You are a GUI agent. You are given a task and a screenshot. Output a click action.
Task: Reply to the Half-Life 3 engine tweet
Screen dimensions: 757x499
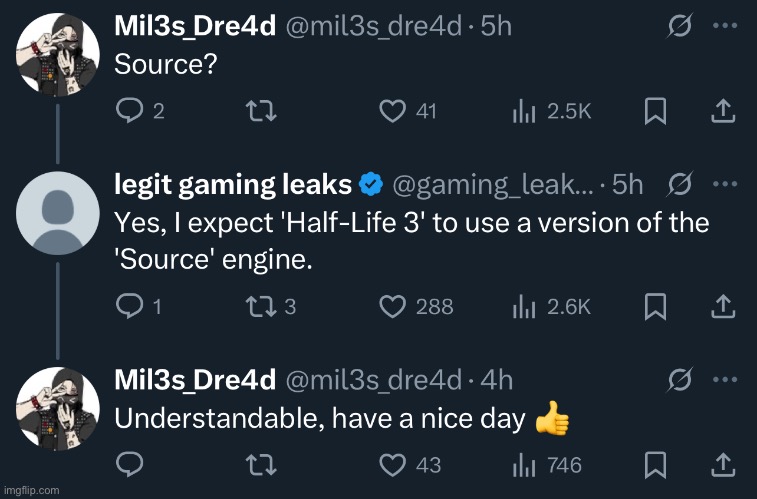point(130,306)
